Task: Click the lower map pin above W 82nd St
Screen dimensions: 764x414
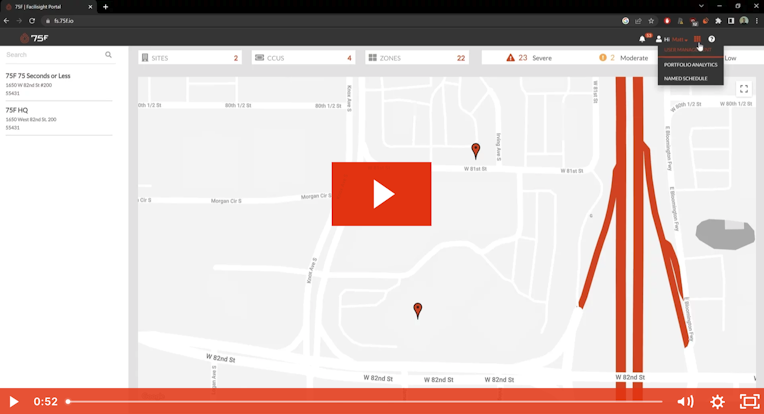Action: pyautogui.click(x=418, y=310)
